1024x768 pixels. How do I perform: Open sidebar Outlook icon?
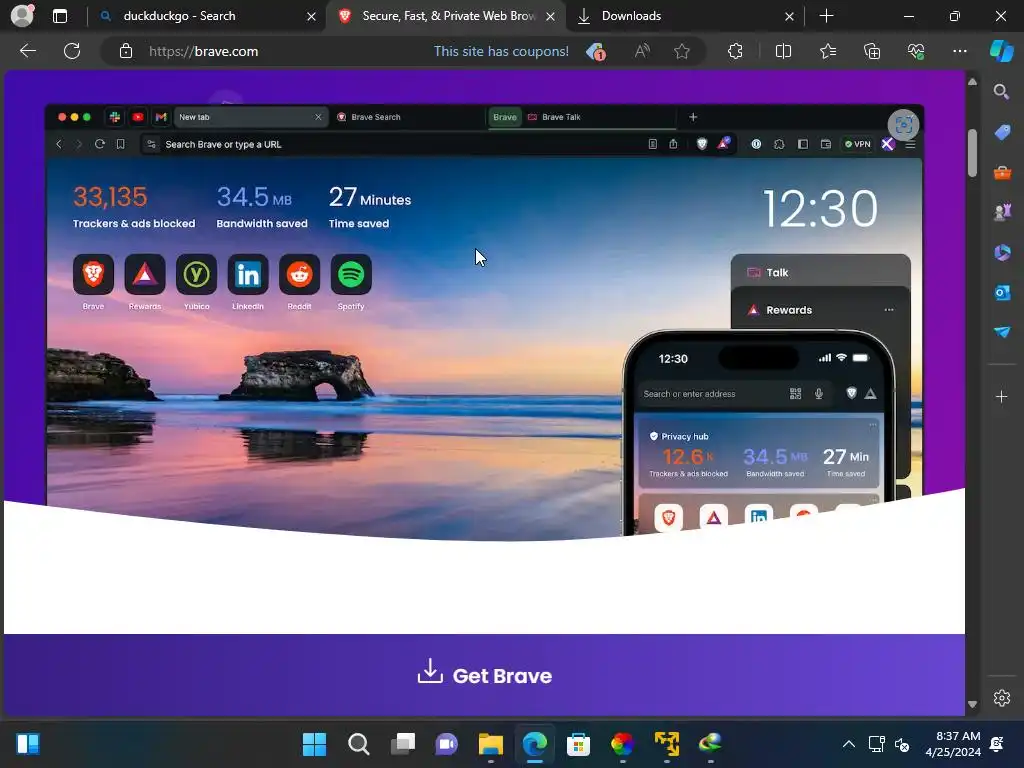[x=1002, y=292]
